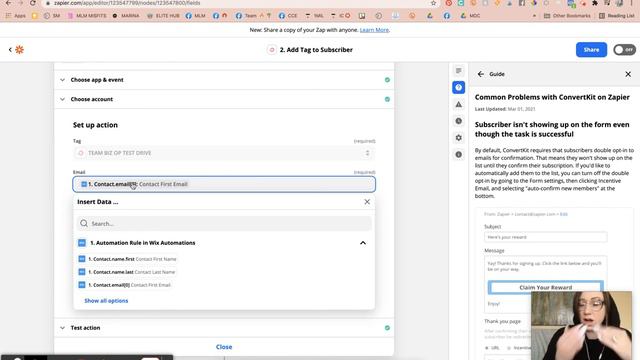Click the Insert Data search box
Screen dimensions: 640x360
click(x=224, y=223)
